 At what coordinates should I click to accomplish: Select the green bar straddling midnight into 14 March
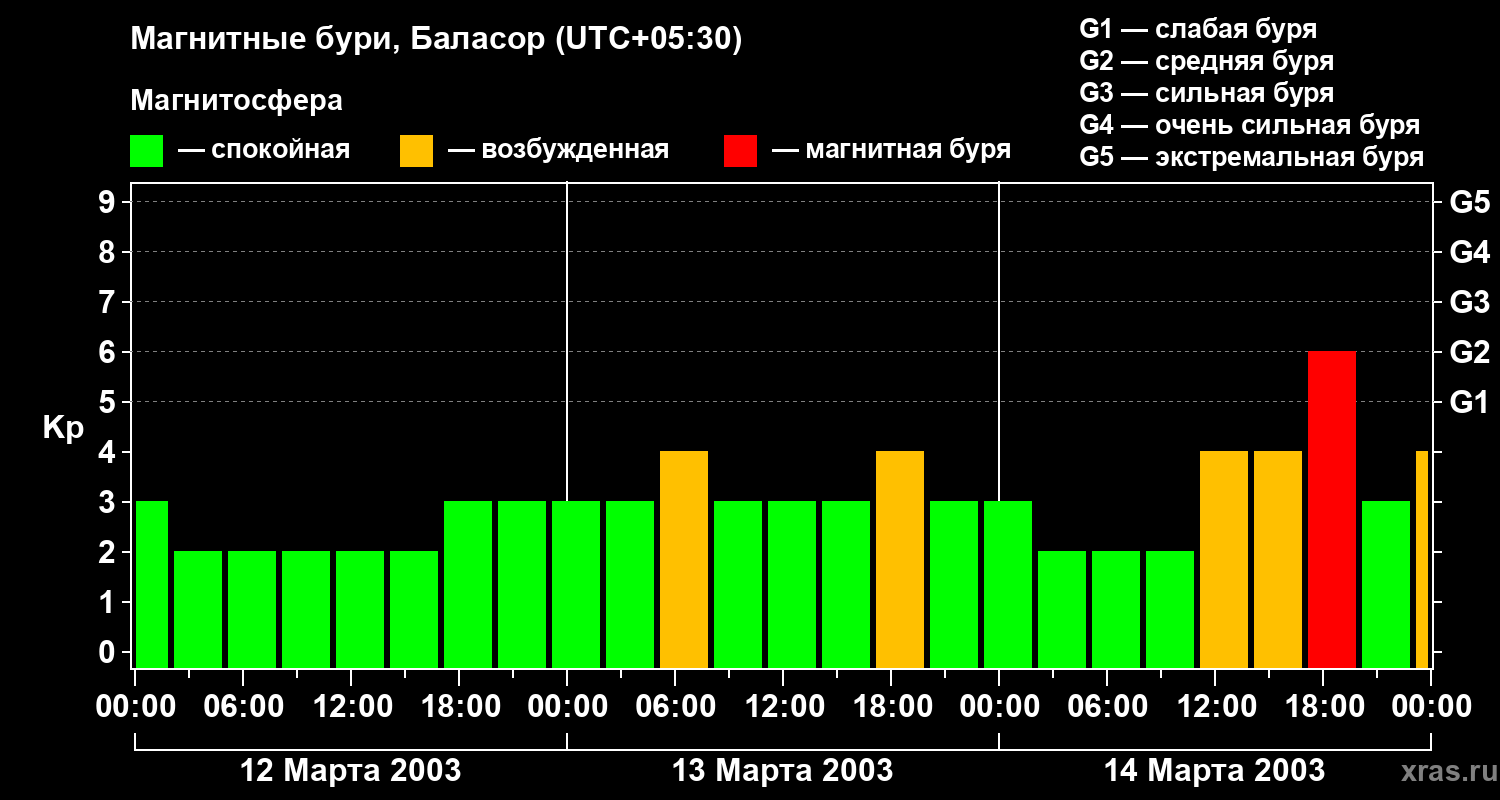tap(1008, 585)
